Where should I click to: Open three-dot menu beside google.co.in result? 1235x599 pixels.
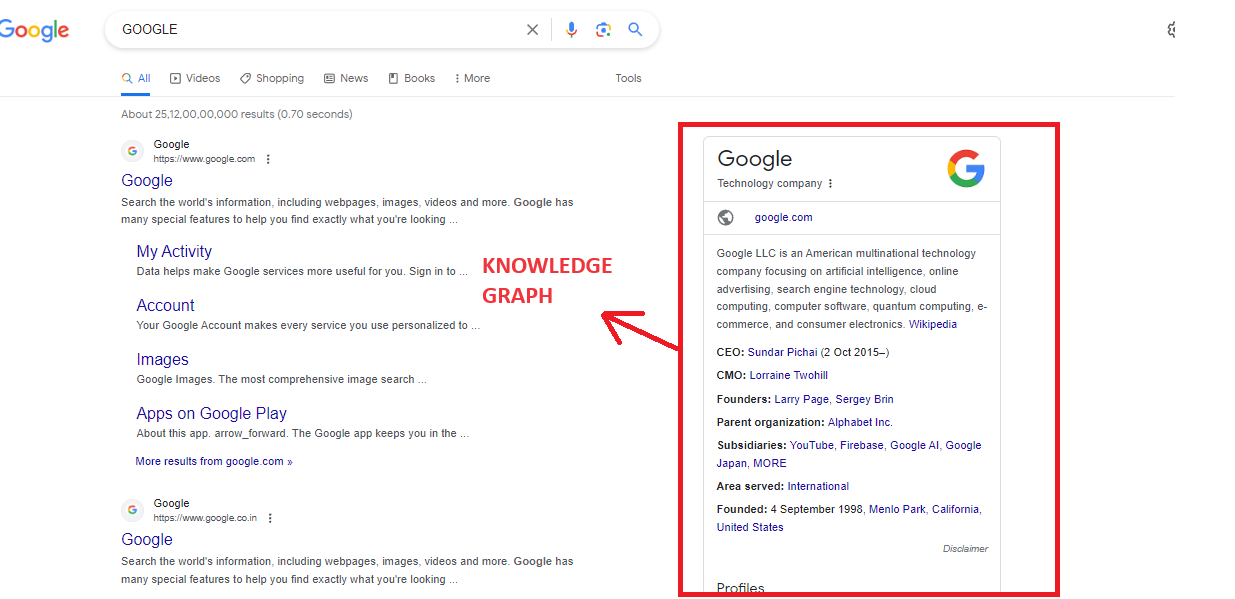(270, 518)
